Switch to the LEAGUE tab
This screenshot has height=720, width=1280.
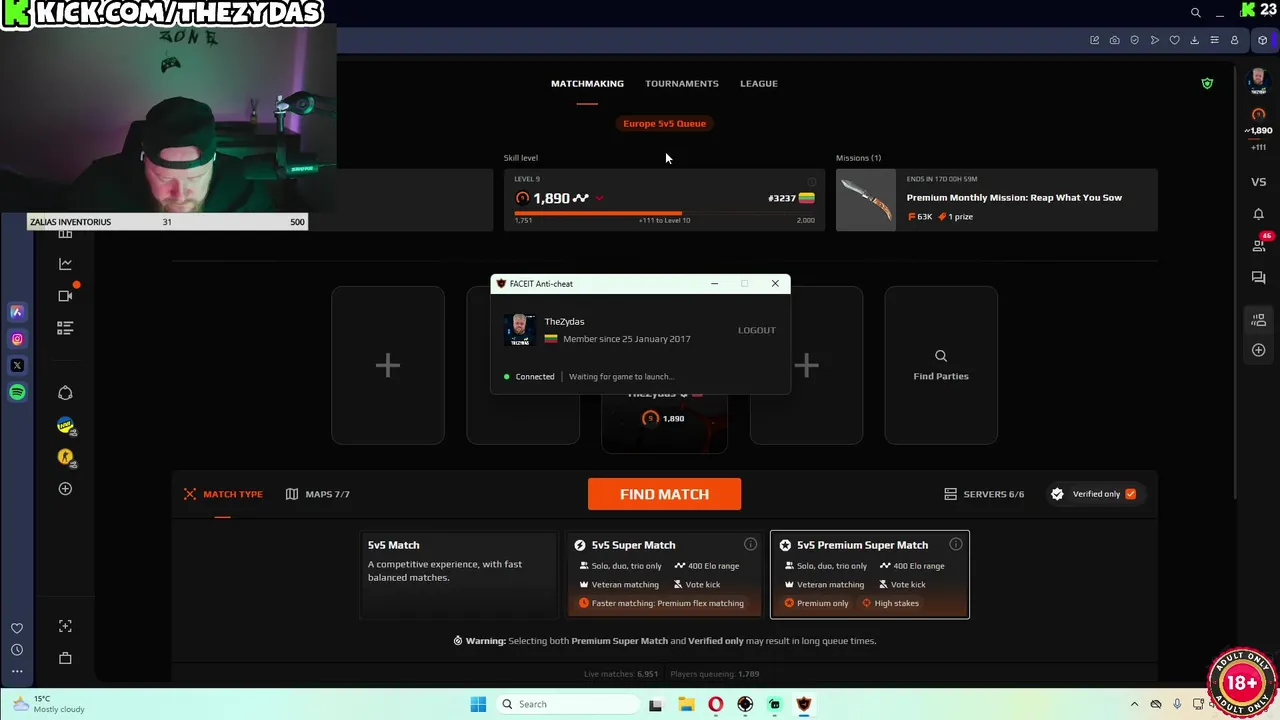coord(758,84)
